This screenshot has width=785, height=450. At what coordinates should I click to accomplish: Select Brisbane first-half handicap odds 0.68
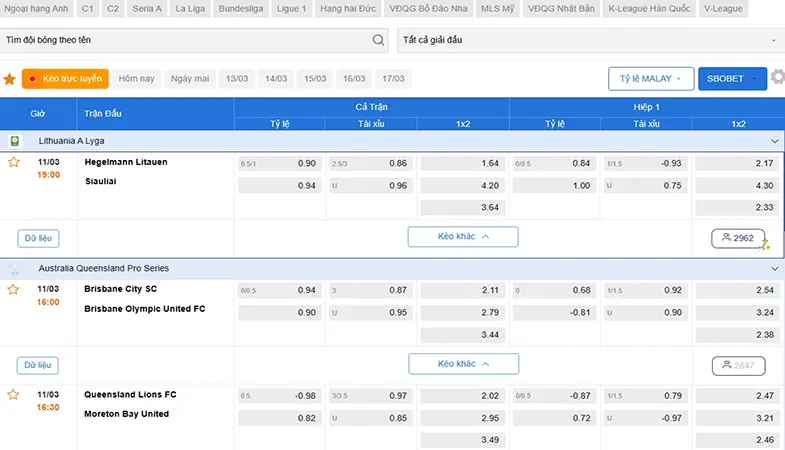click(x=555, y=290)
